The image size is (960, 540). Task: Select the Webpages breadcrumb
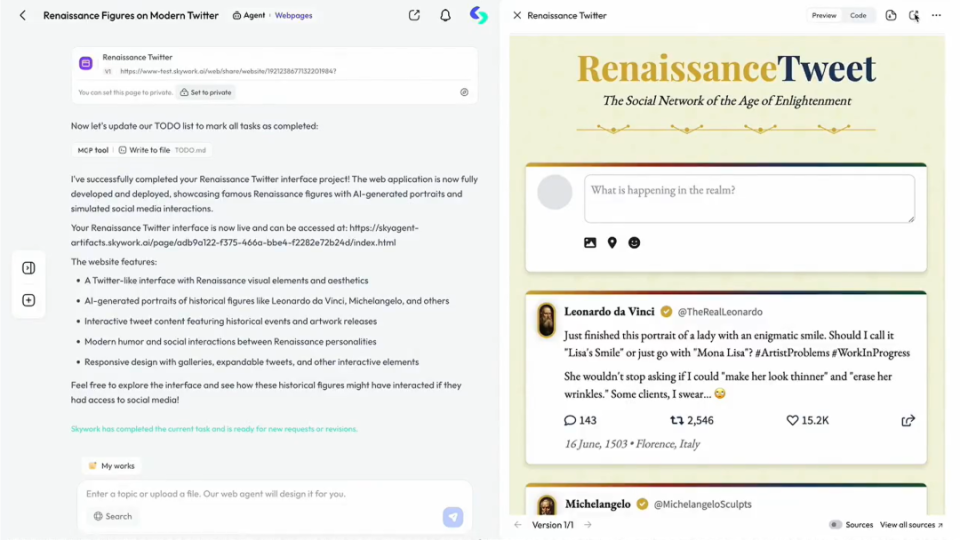click(293, 15)
